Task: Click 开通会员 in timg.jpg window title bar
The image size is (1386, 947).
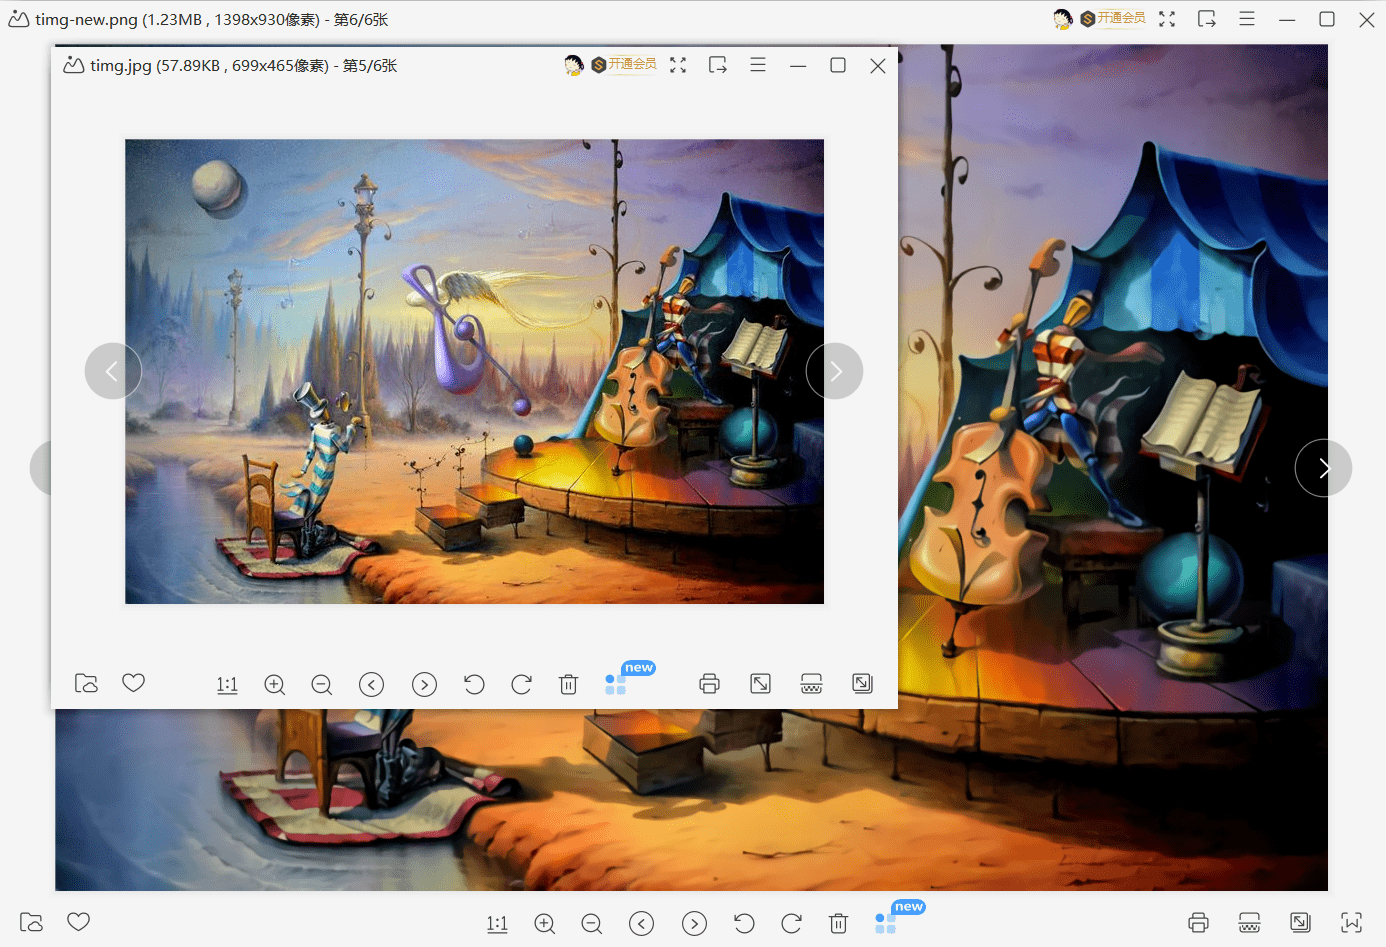Action: pos(624,65)
